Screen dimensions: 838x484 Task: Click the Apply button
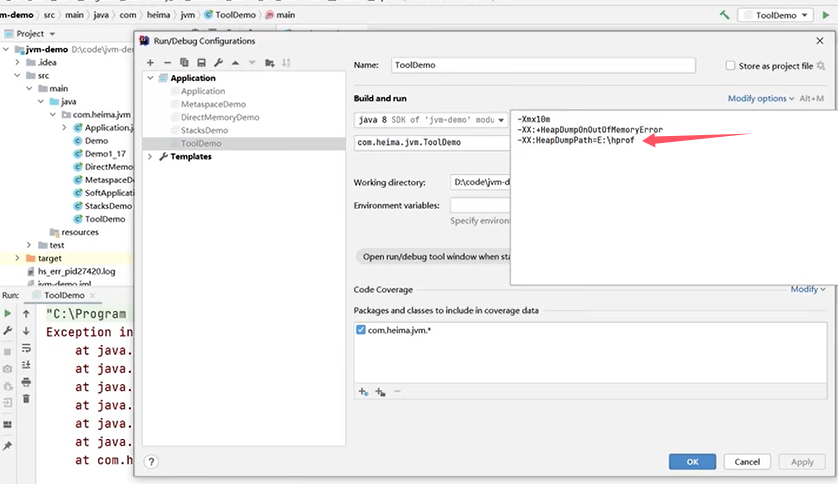(802, 462)
